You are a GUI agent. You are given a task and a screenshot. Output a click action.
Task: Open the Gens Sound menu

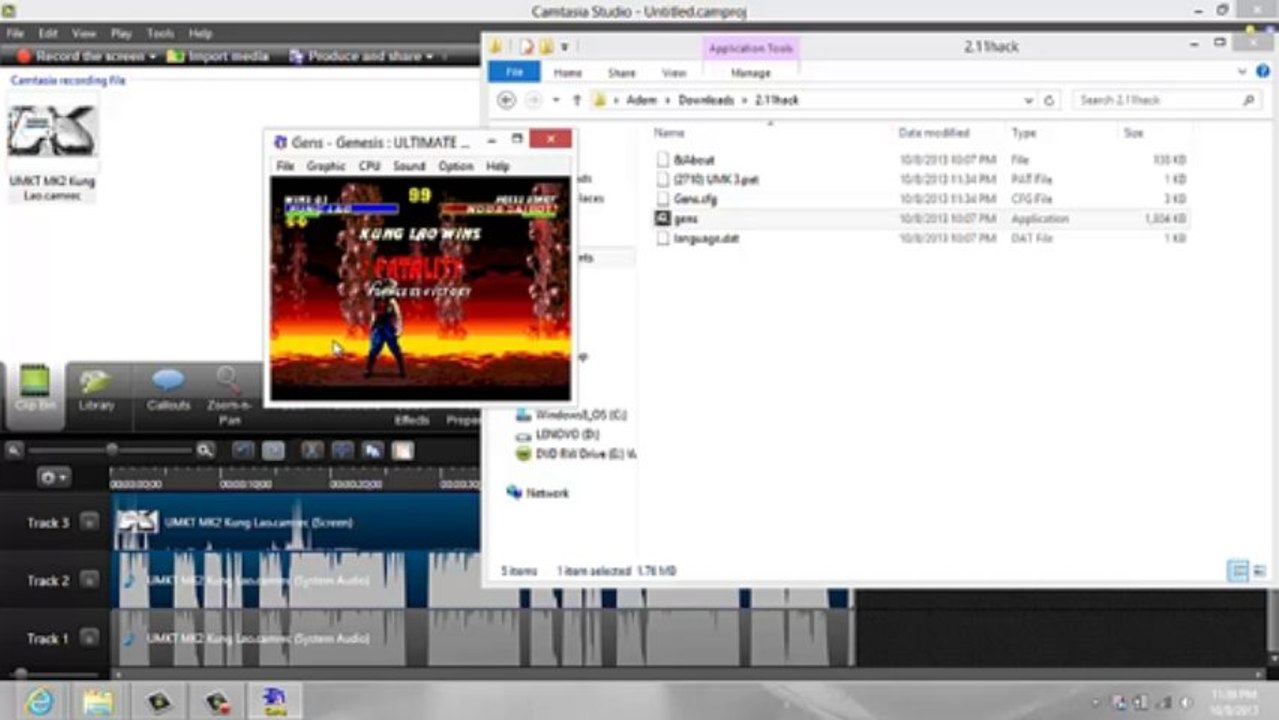(x=409, y=166)
